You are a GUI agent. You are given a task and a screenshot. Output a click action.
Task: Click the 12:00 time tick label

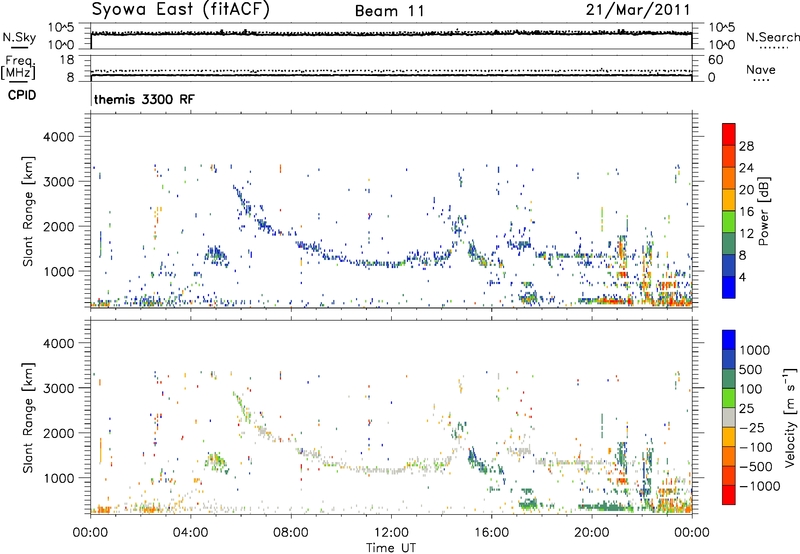click(x=391, y=533)
